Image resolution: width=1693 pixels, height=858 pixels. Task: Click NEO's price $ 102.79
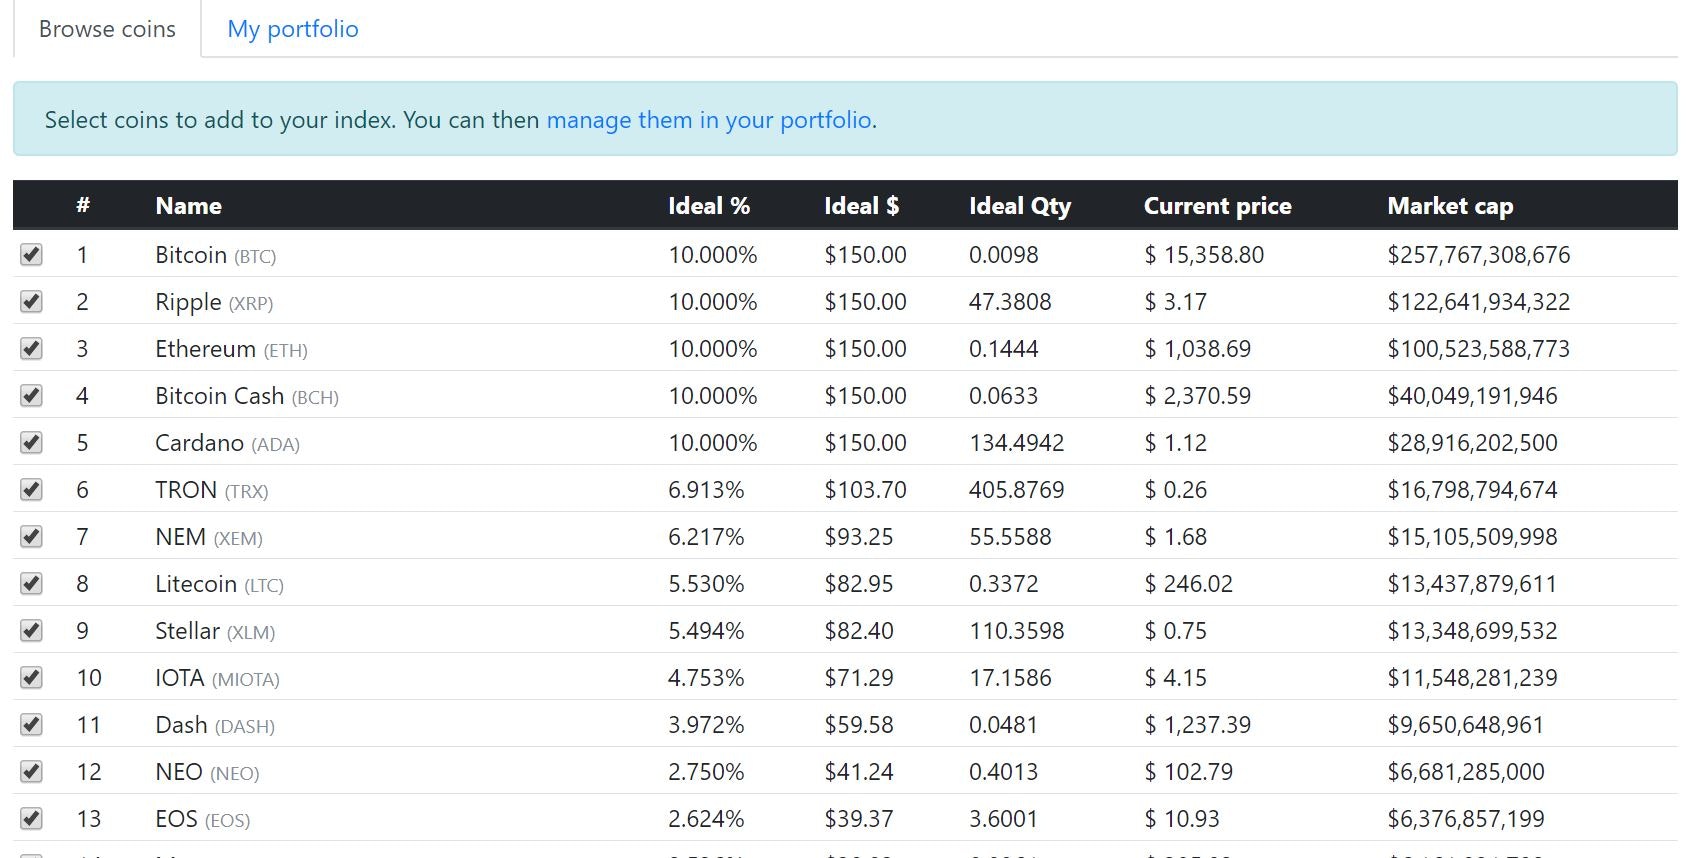click(x=1188, y=772)
